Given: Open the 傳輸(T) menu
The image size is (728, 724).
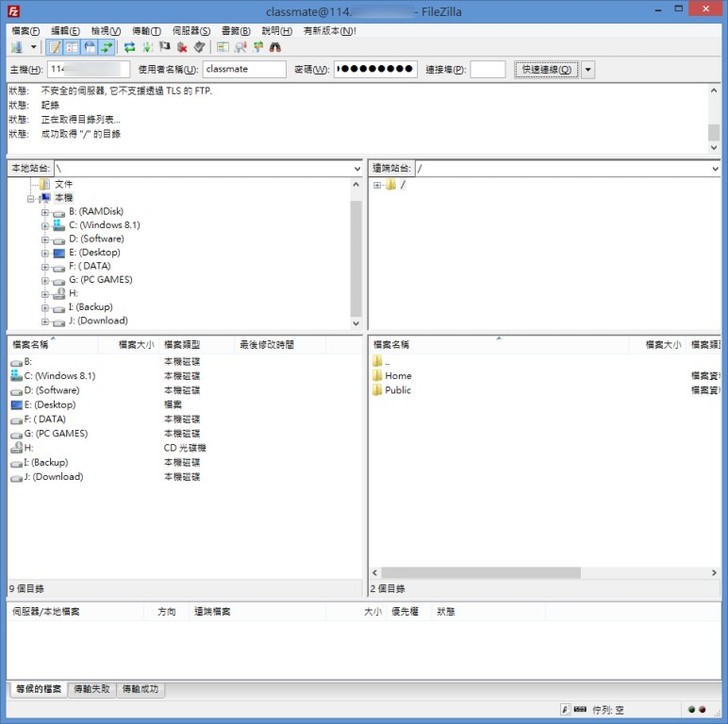Looking at the screenshot, I should point(147,31).
